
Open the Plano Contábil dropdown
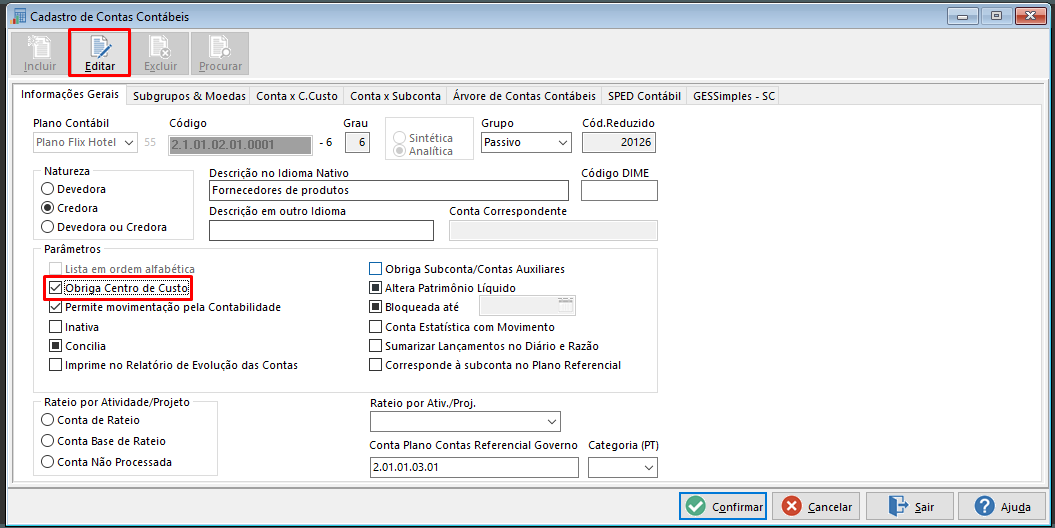pos(85,143)
